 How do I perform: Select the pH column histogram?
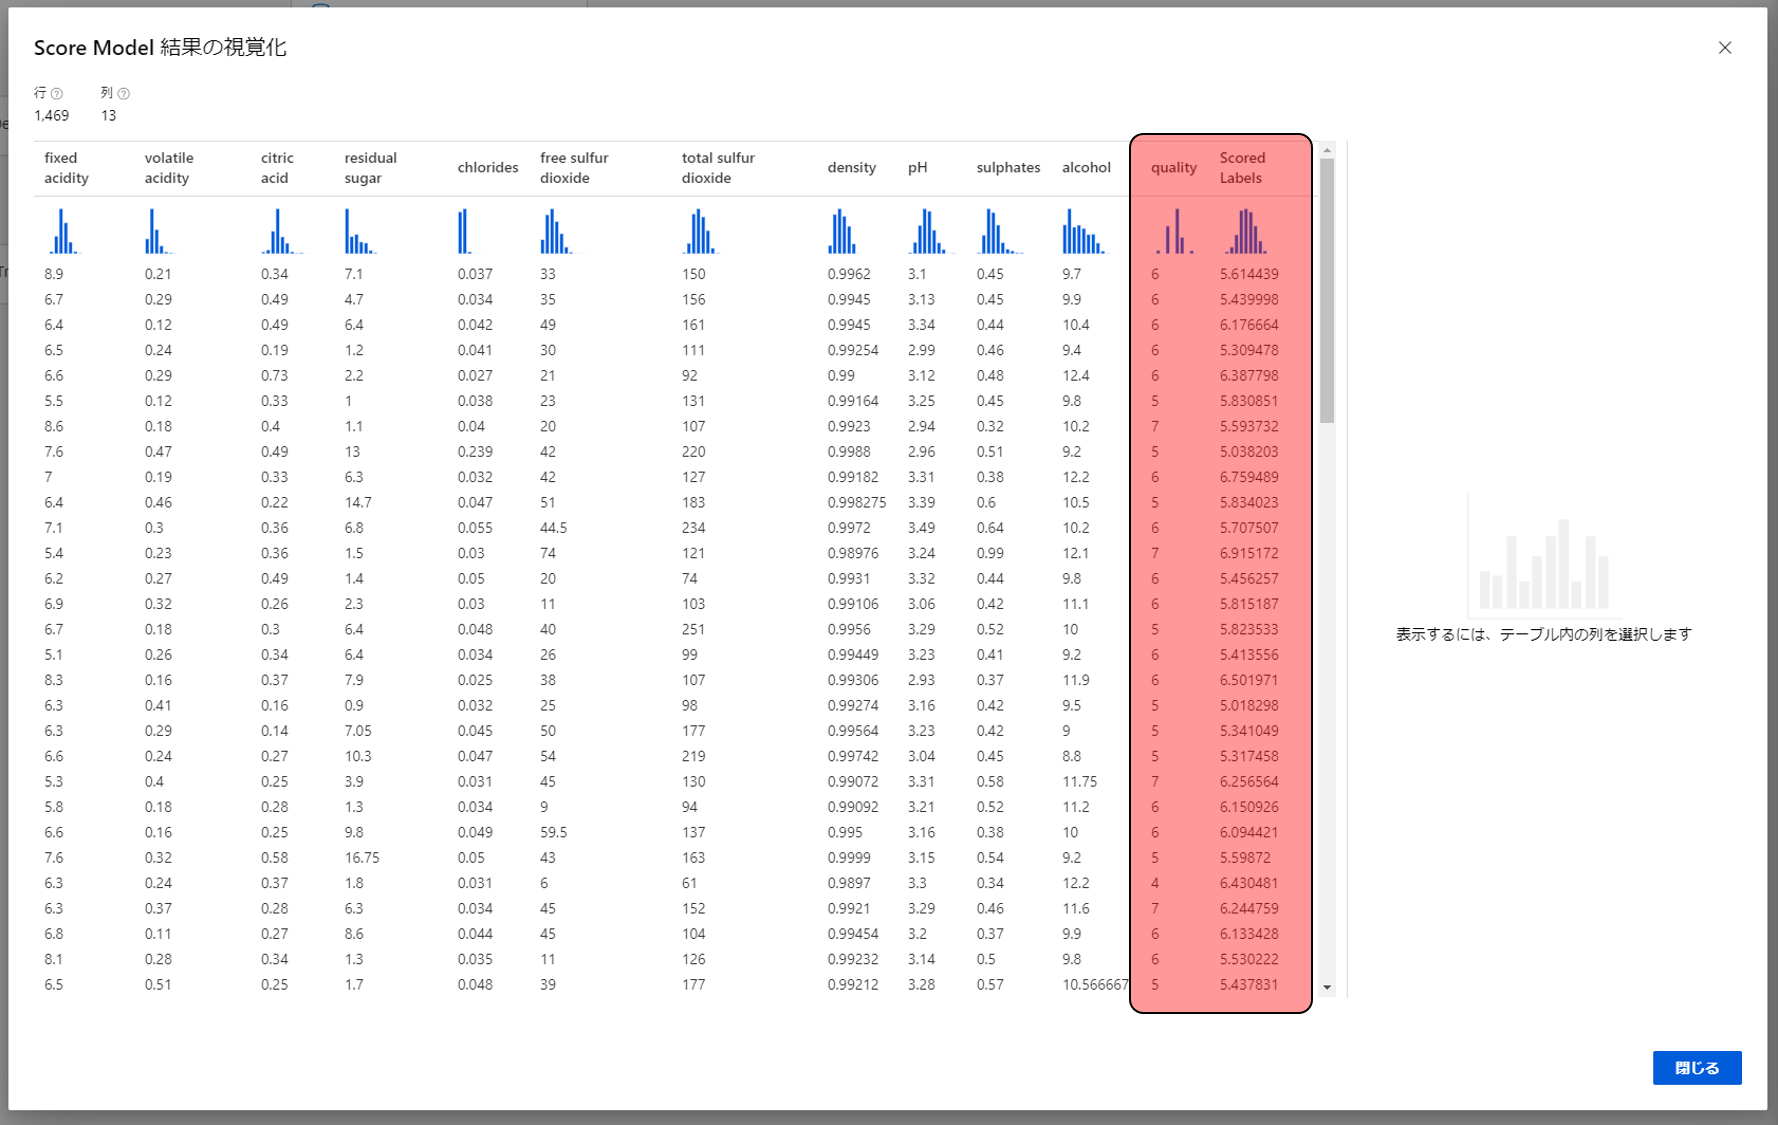pos(927,232)
